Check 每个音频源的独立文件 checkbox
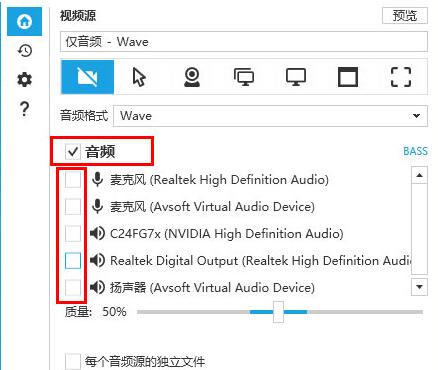Viewport: 438px width, 370px height. click(73, 362)
